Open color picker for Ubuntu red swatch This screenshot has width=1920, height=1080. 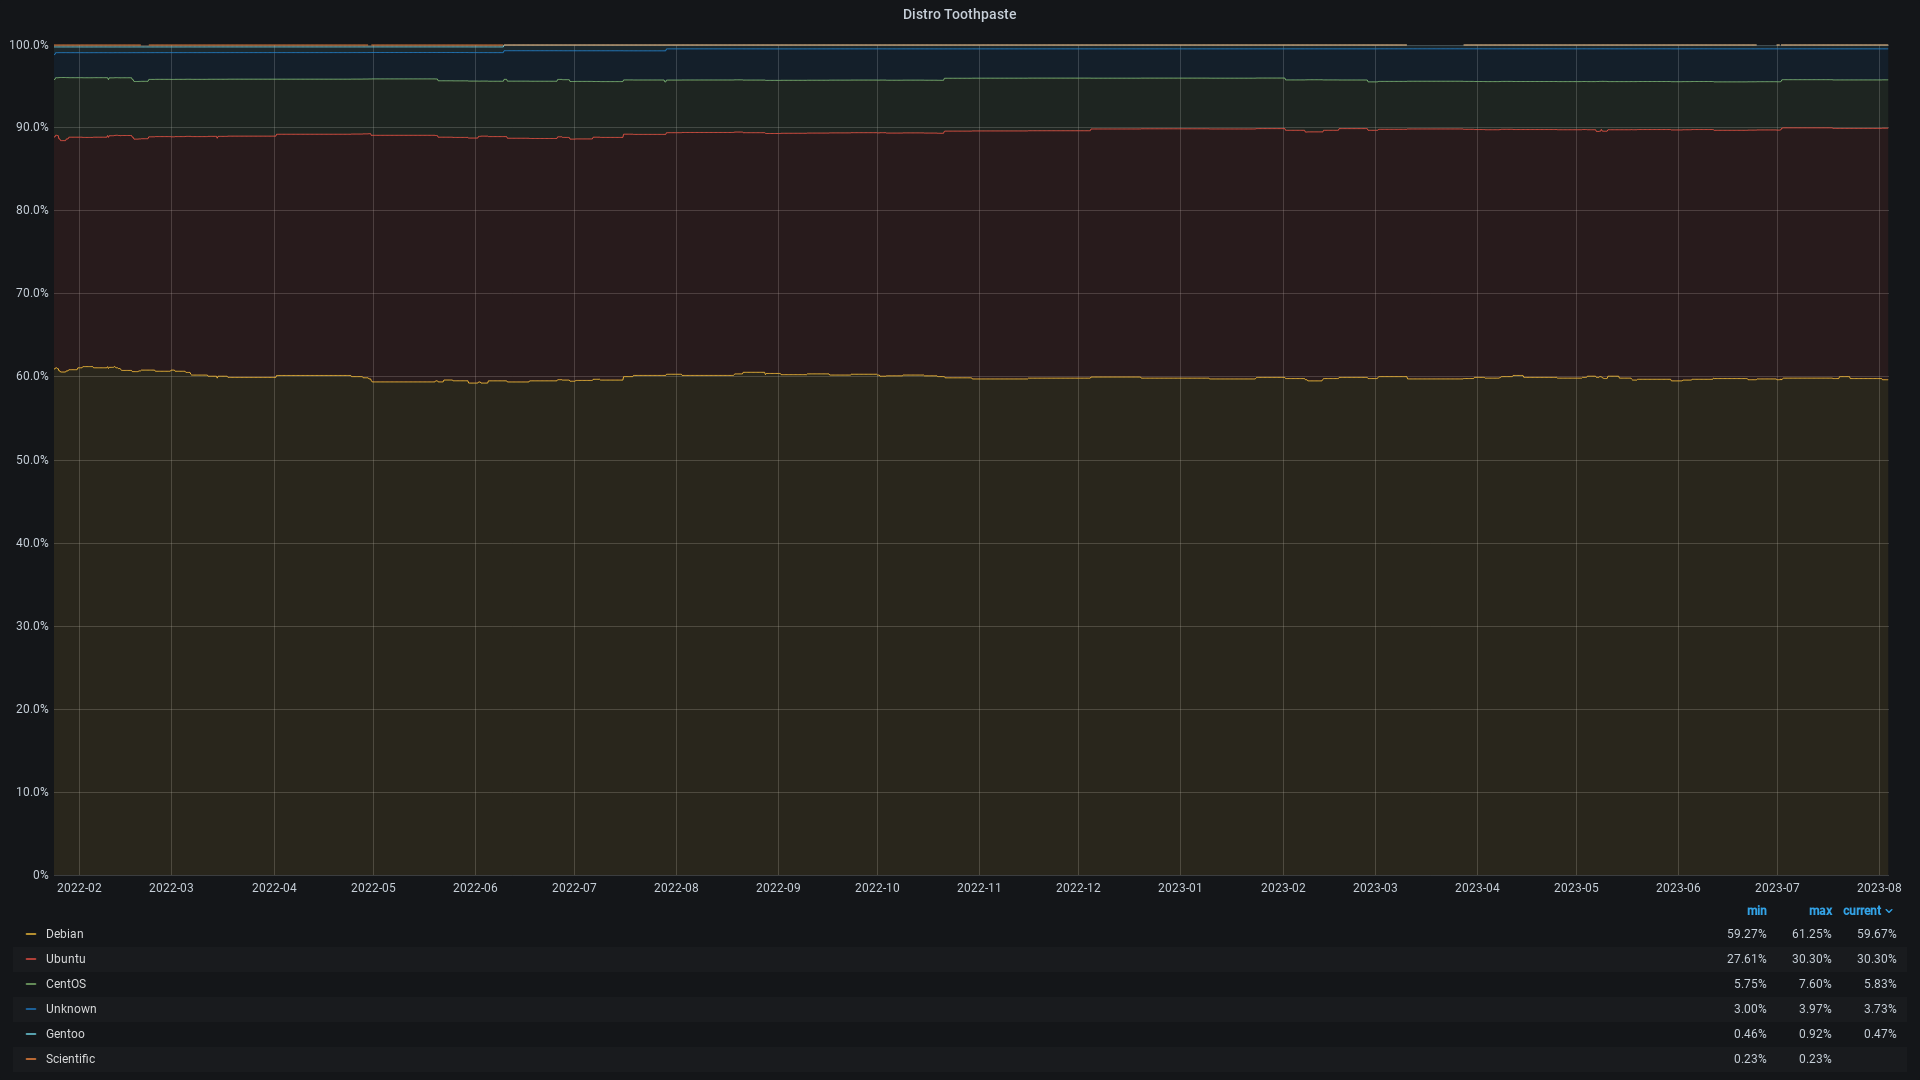[31, 959]
